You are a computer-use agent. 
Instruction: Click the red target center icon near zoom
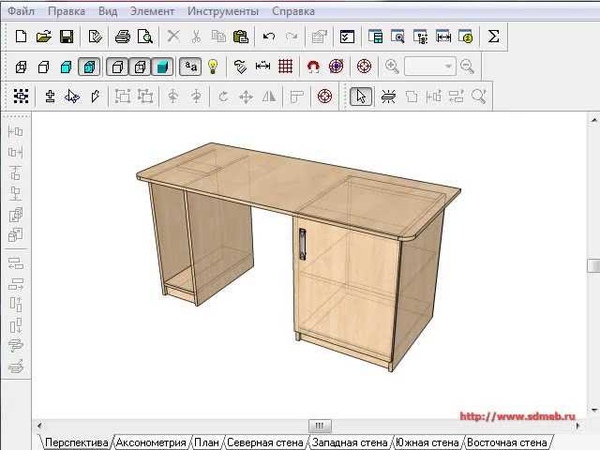[364, 67]
